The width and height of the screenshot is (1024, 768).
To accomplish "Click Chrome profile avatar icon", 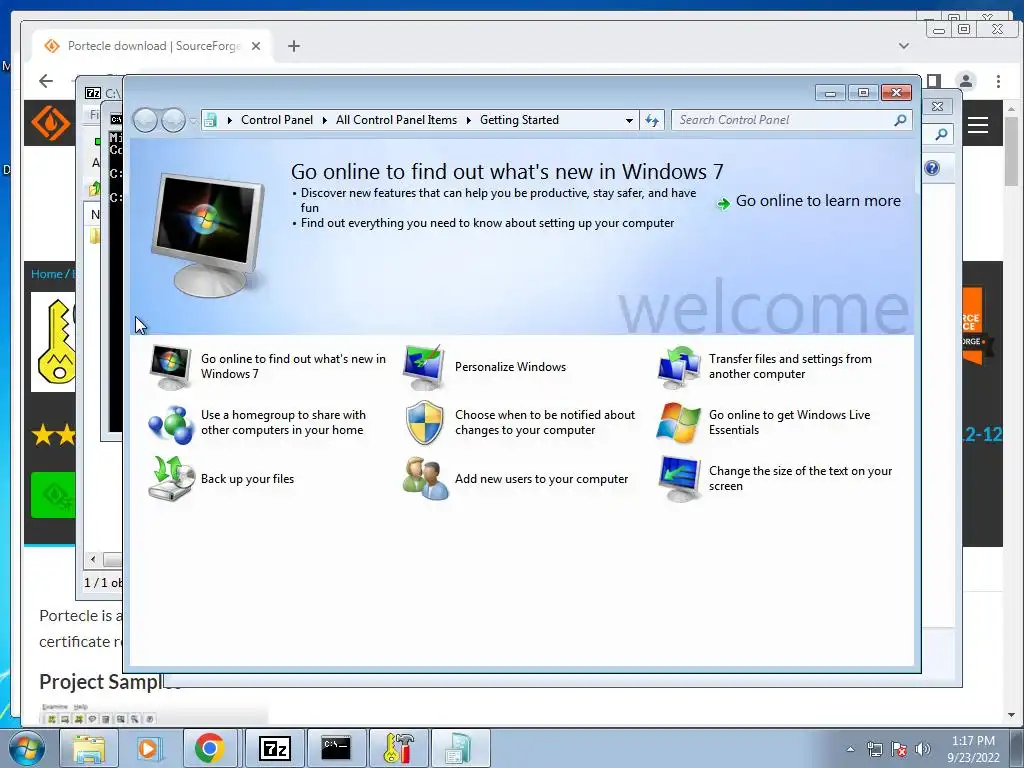I will [965, 81].
